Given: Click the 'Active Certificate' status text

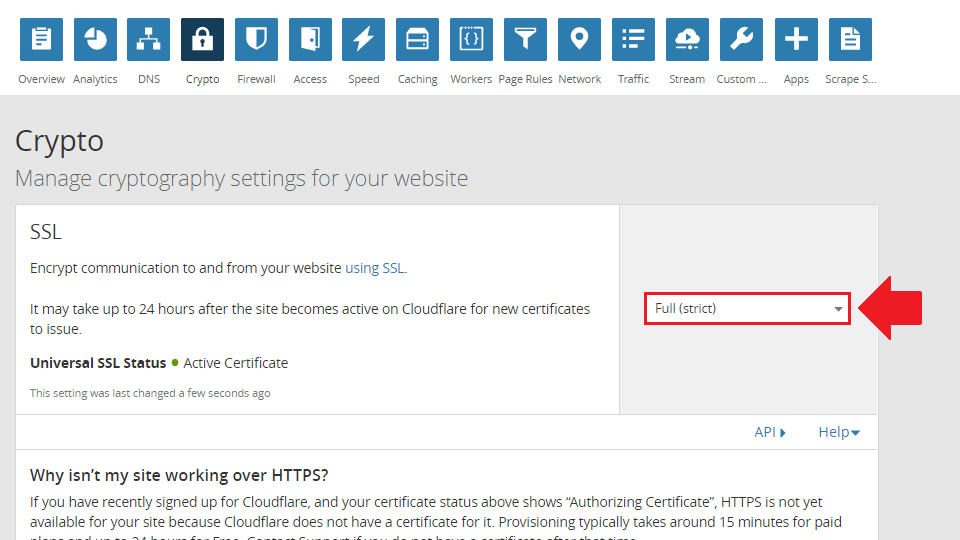Looking at the screenshot, I should 236,363.
